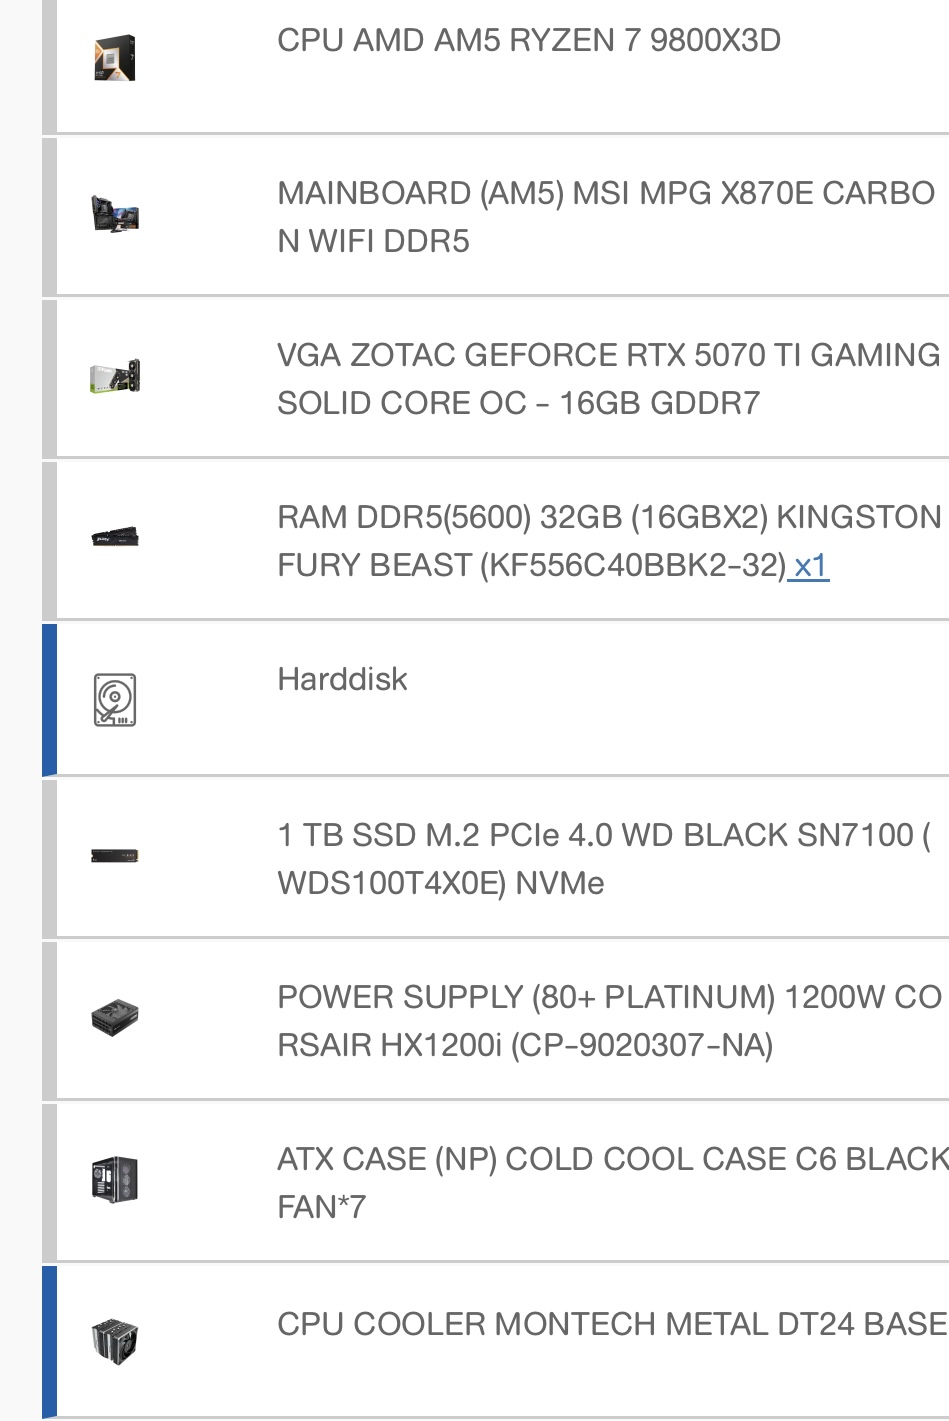The height and width of the screenshot is (1421, 949).
Task: Open the MSI MPG X870E motherboard image
Action: 115,215
